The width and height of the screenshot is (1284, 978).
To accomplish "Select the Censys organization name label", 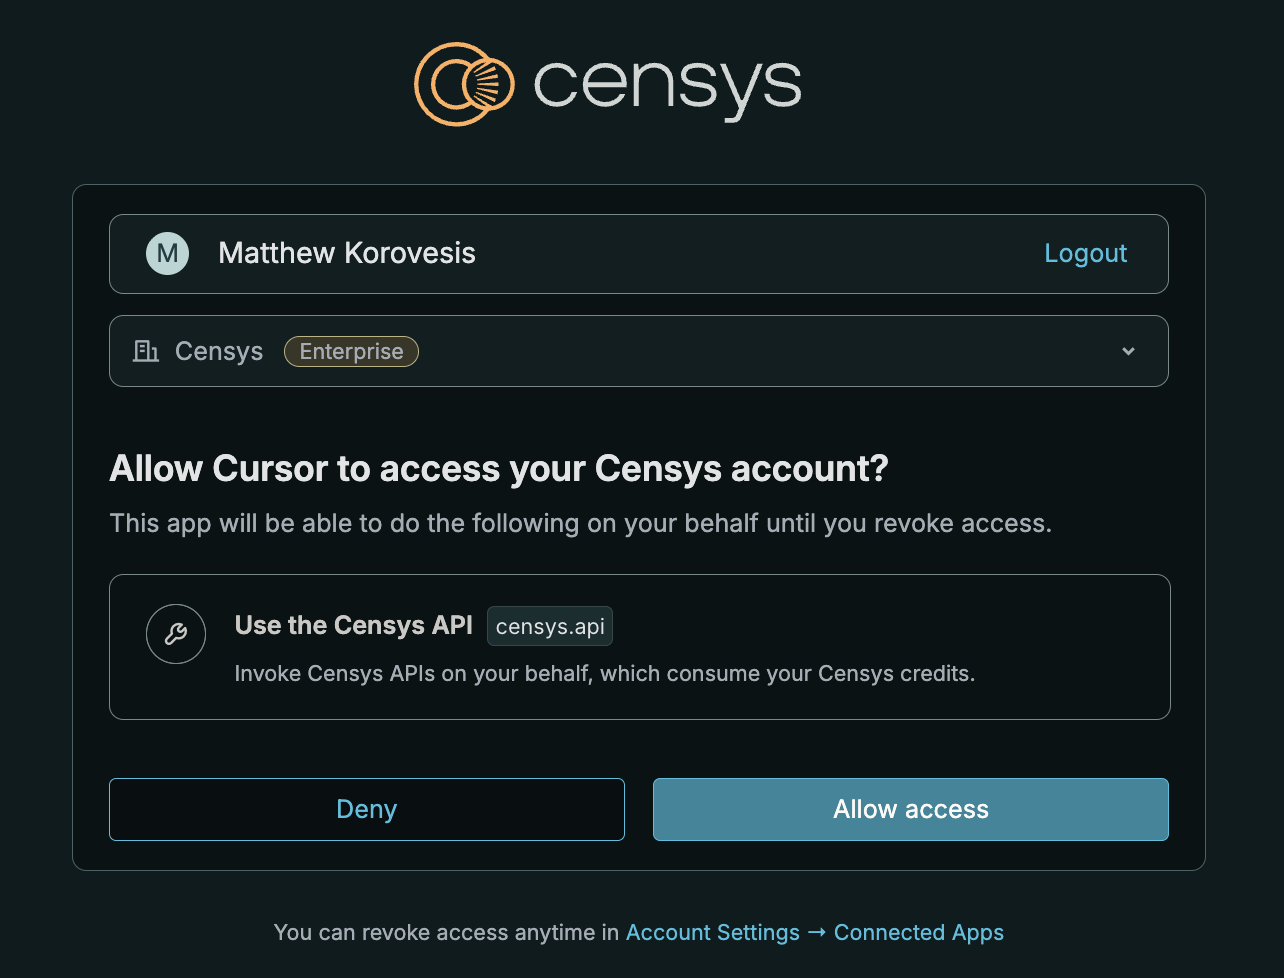I will 219,351.
